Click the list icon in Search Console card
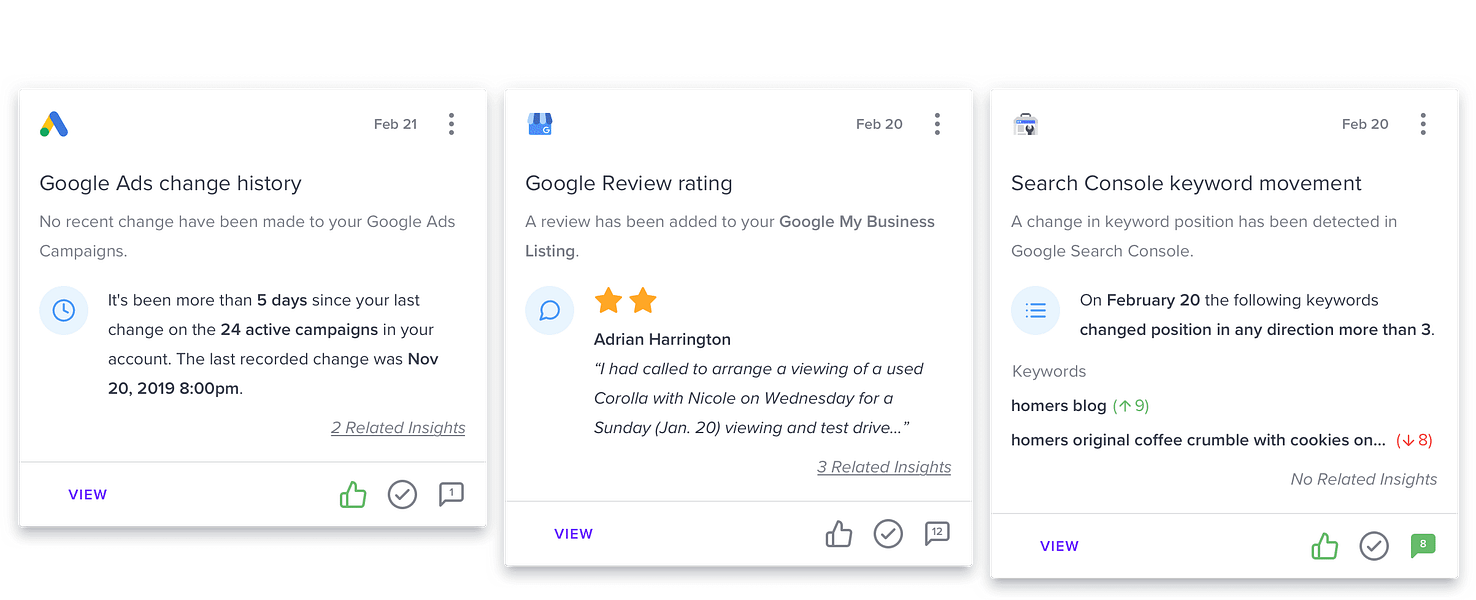The image size is (1476, 600). pyautogui.click(x=1035, y=310)
